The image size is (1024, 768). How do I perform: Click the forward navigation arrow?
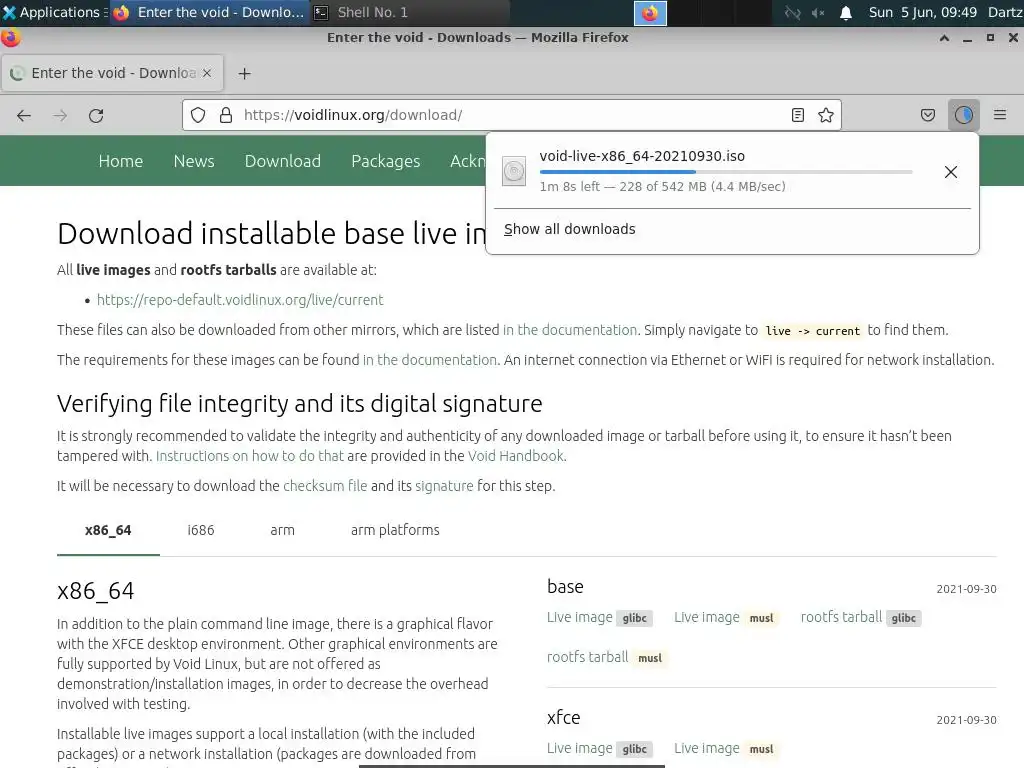tap(60, 116)
